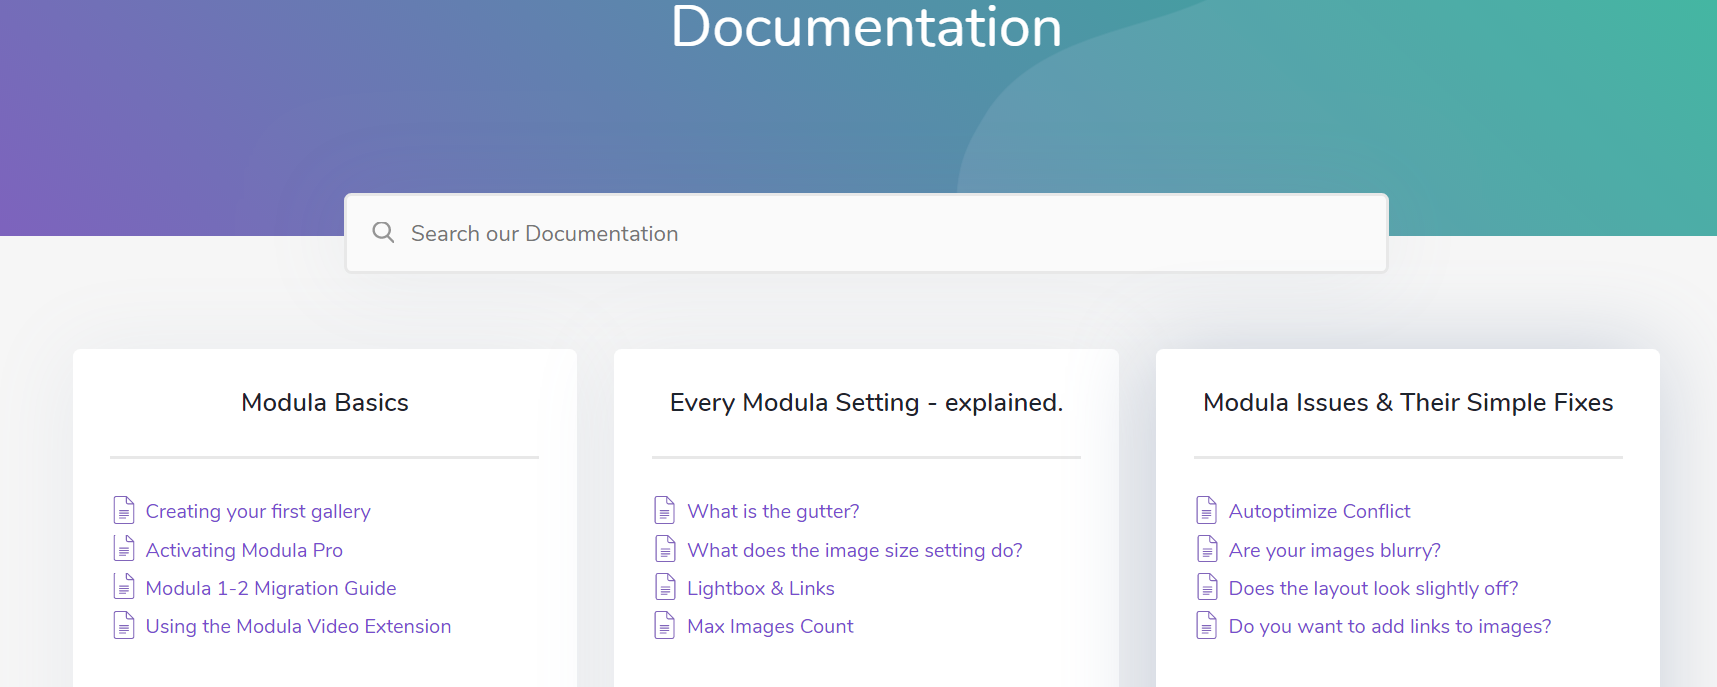Click document icon beside Using the Modula Video Extension
1717x687 pixels.
tap(124, 625)
